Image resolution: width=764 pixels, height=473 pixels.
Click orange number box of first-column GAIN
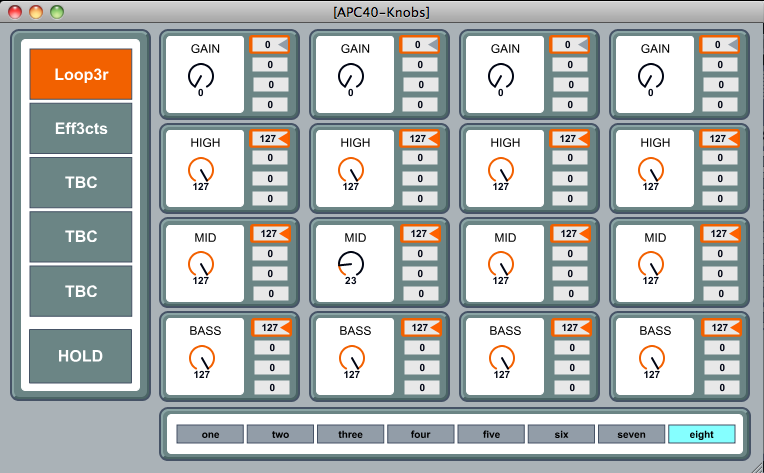click(270, 45)
